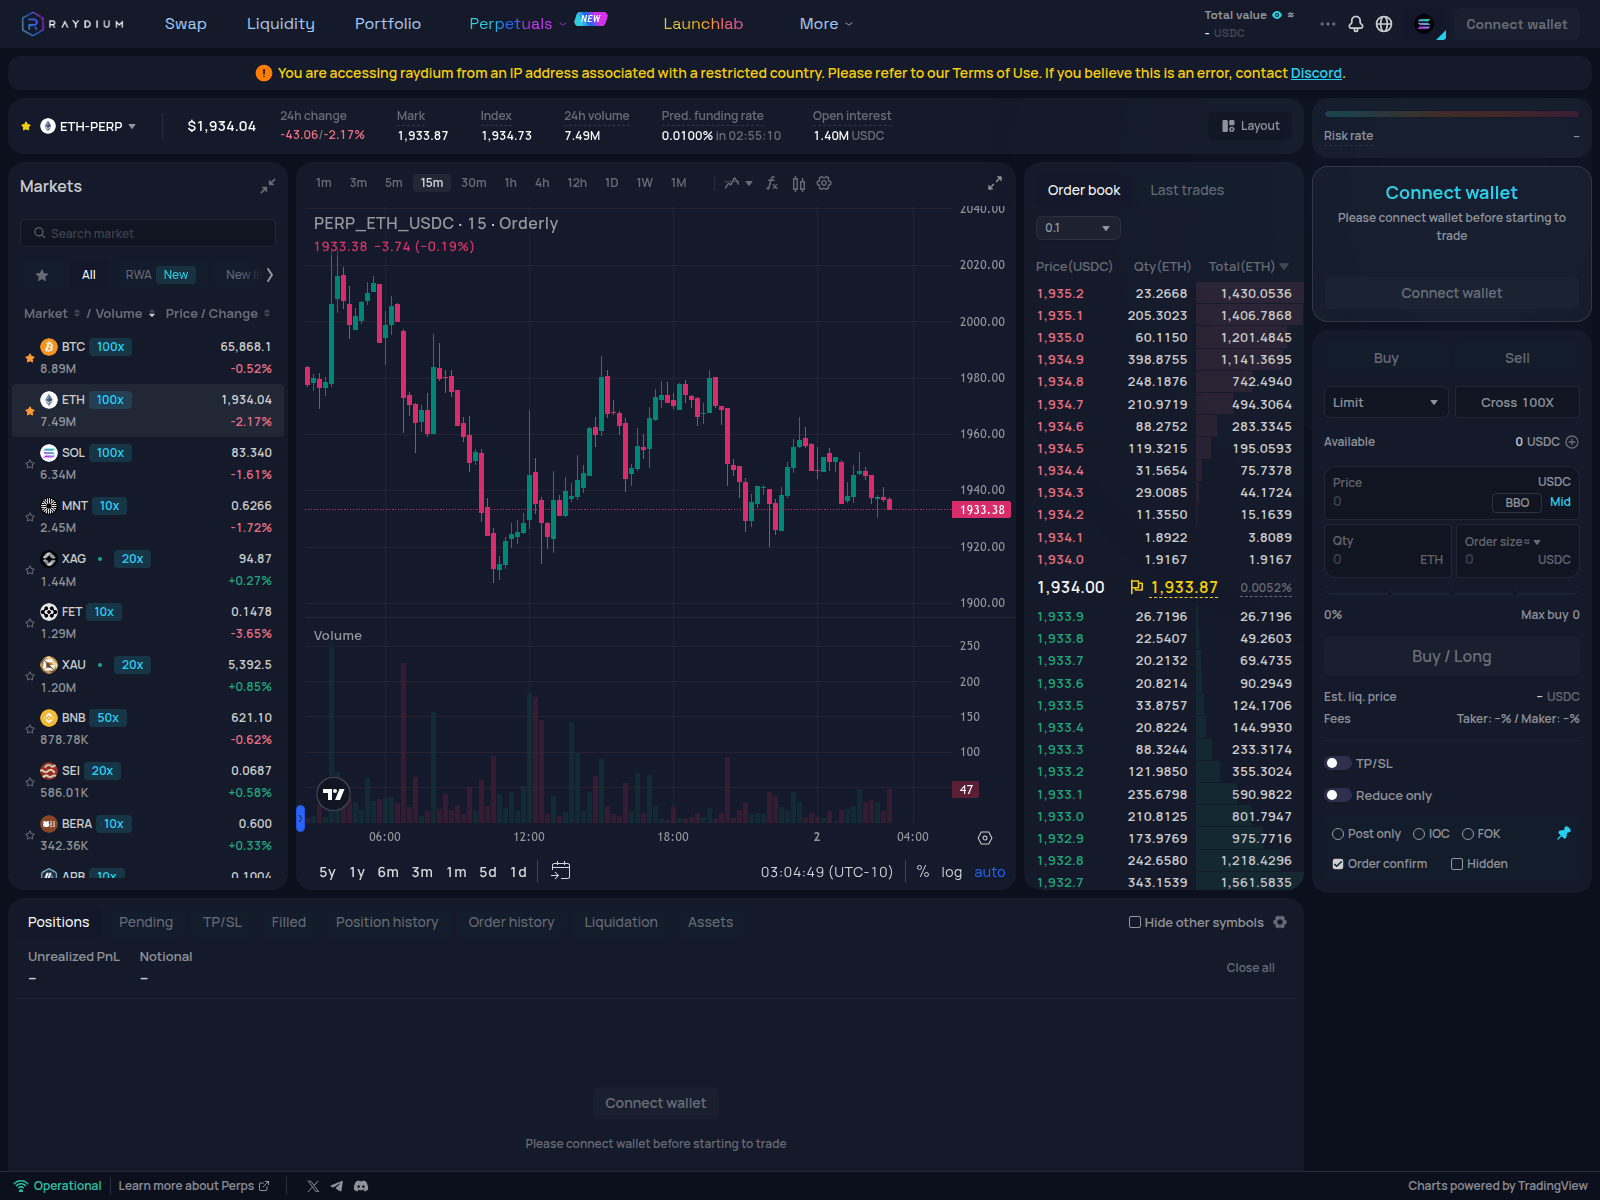This screenshot has width=1600, height=1200.
Task: Open the Telegram channel icon
Action: click(x=337, y=1186)
